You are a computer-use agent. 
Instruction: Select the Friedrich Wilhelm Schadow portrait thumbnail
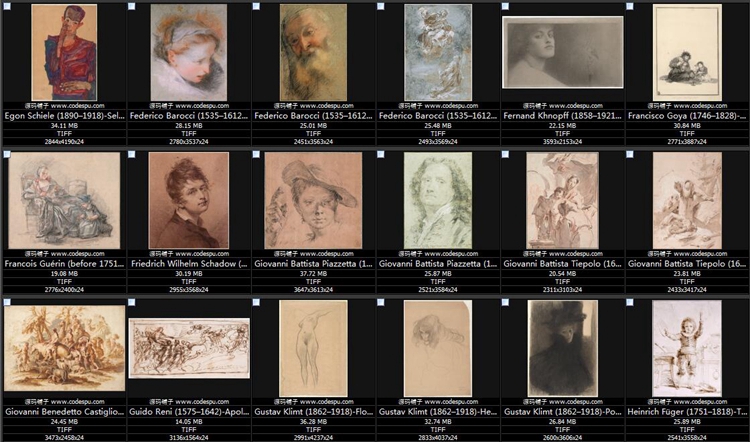coord(189,200)
